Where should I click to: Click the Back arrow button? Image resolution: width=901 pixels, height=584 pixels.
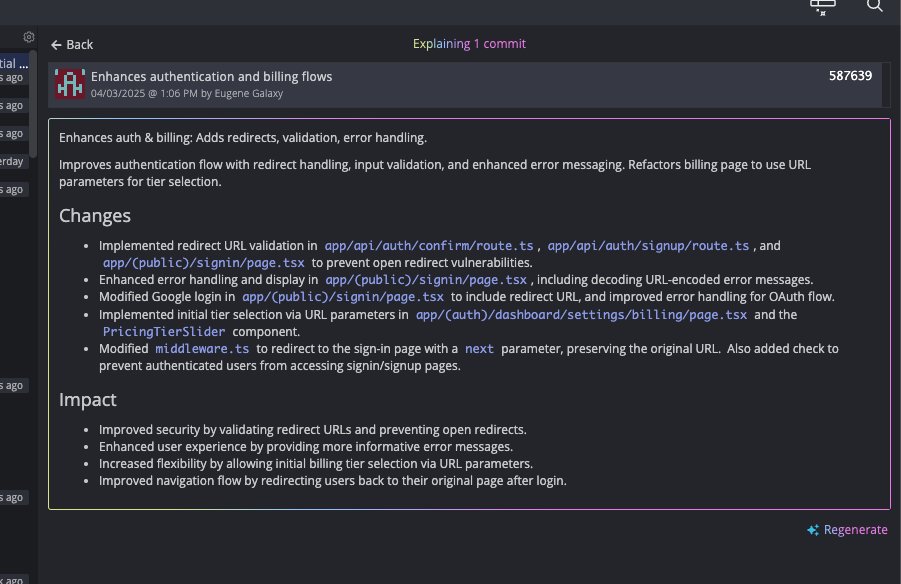[x=71, y=45]
